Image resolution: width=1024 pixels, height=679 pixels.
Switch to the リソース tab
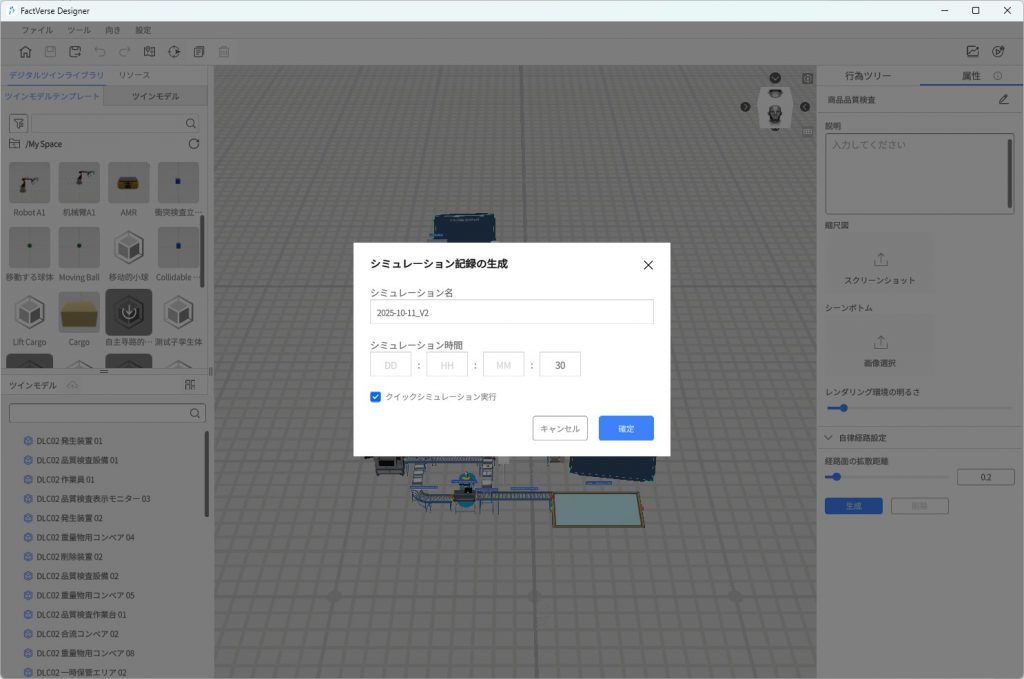coord(134,76)
